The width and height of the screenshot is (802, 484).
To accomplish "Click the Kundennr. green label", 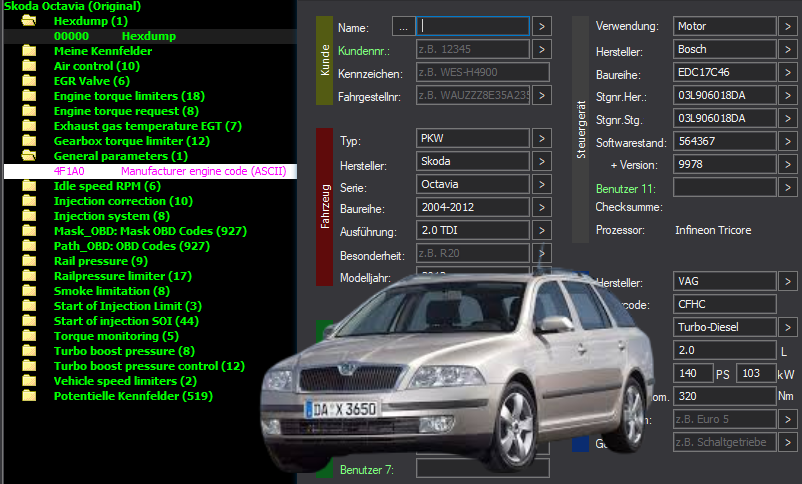I will 364,51.
